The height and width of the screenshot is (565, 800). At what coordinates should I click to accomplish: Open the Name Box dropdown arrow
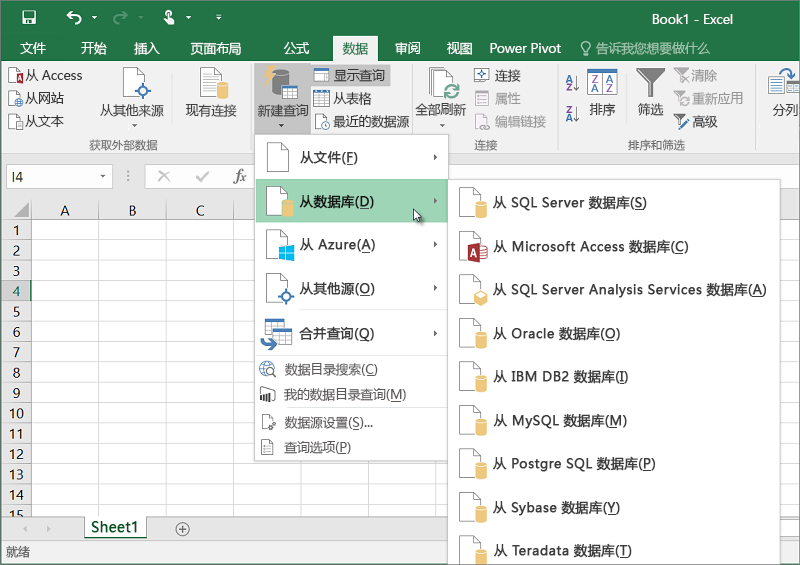(x=103, y=177)
